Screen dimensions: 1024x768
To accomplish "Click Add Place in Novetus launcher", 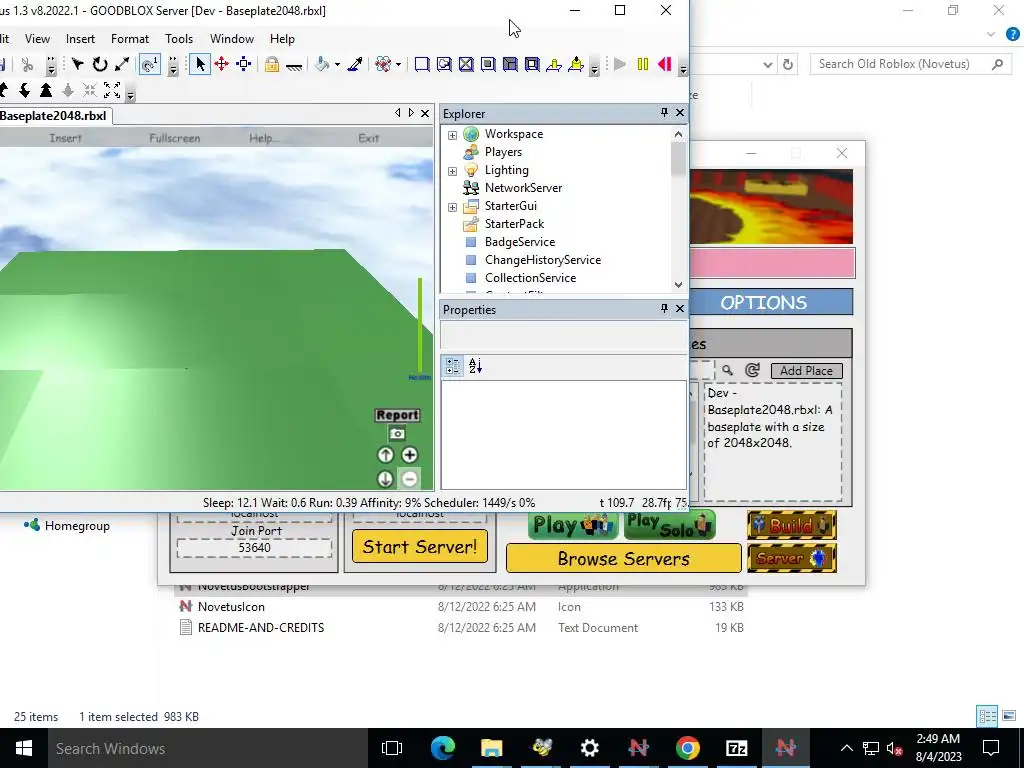I will click(x=807, y=370).
